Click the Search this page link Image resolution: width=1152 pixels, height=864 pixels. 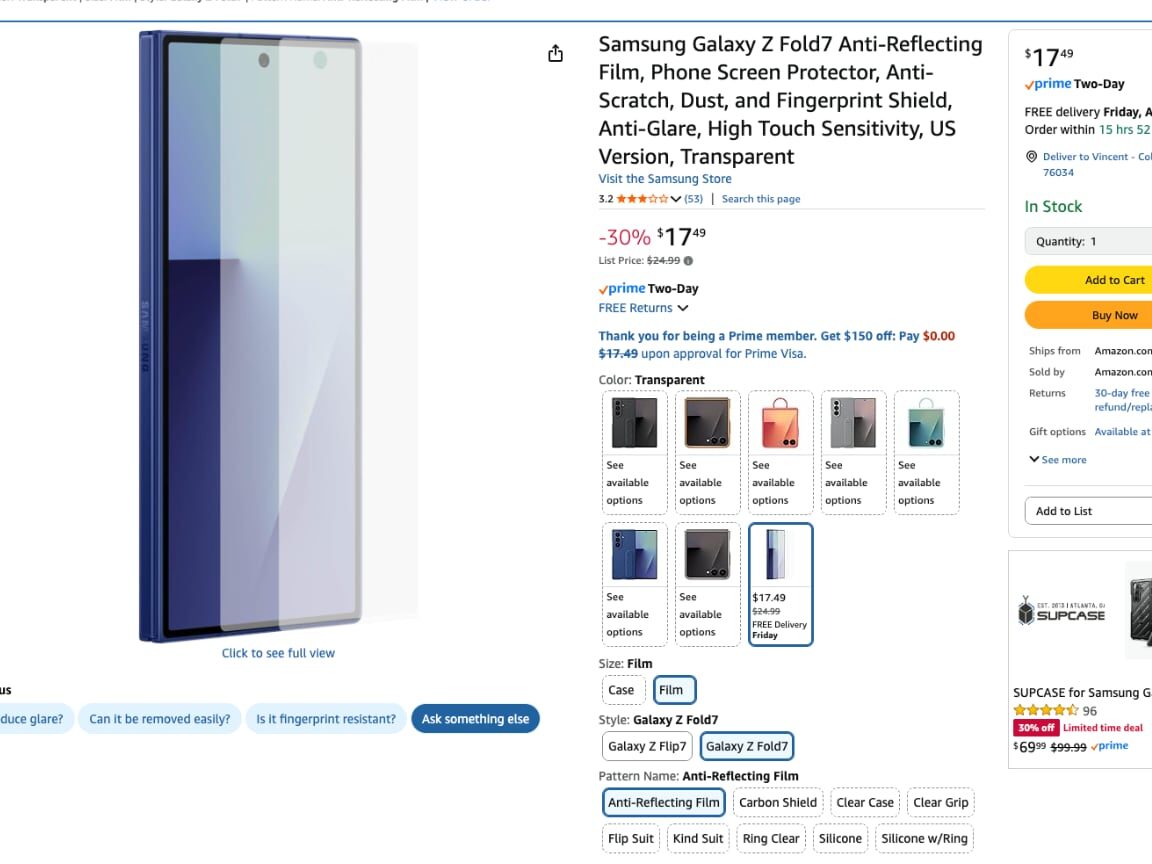[x=761, y=199]
